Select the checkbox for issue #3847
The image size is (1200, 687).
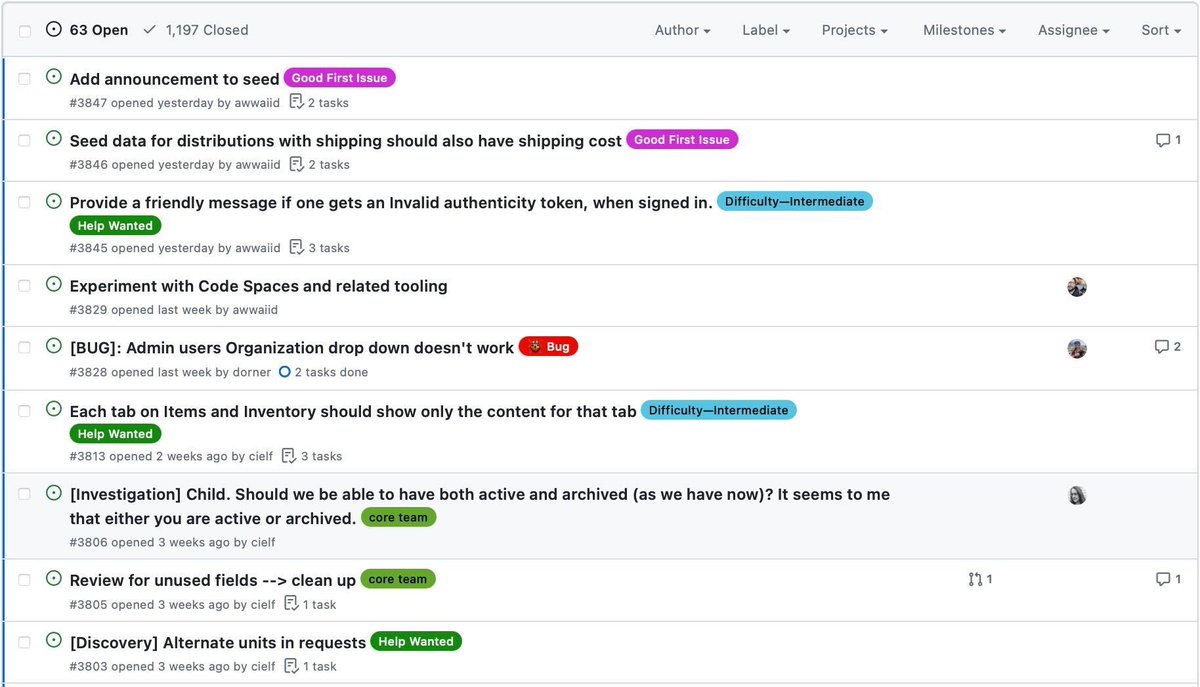pyautogui.click(x=24, y=77)
